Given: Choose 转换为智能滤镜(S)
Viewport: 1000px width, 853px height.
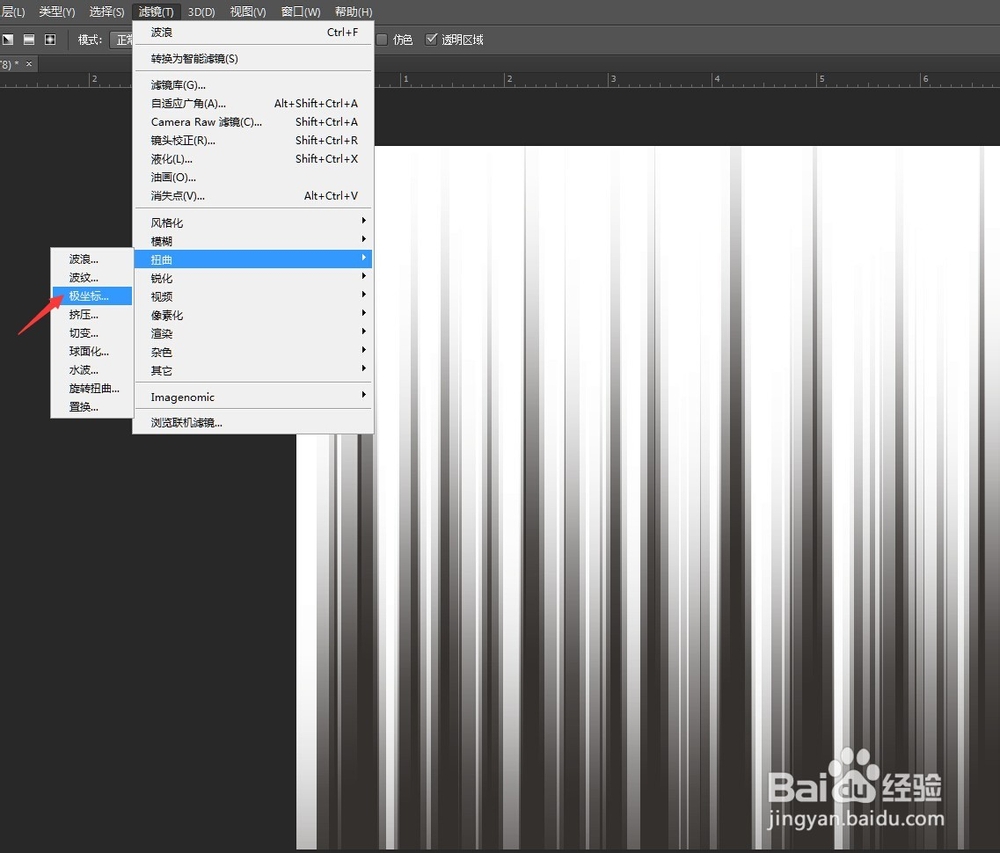Looking at the screenshot, I should [253, 58].
